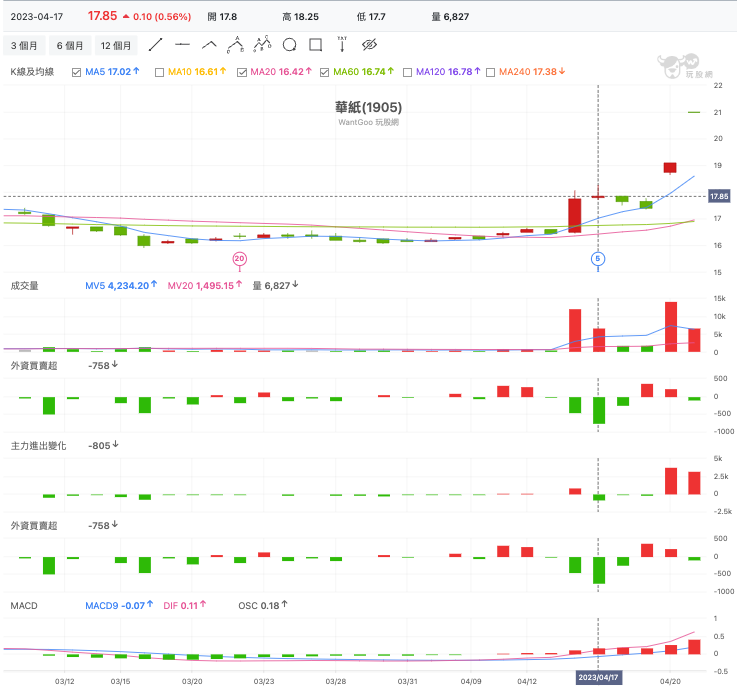Screen dimensions: 737x687
Task: Pick the multi-point wave drawing tool
Action: (262, 44)
